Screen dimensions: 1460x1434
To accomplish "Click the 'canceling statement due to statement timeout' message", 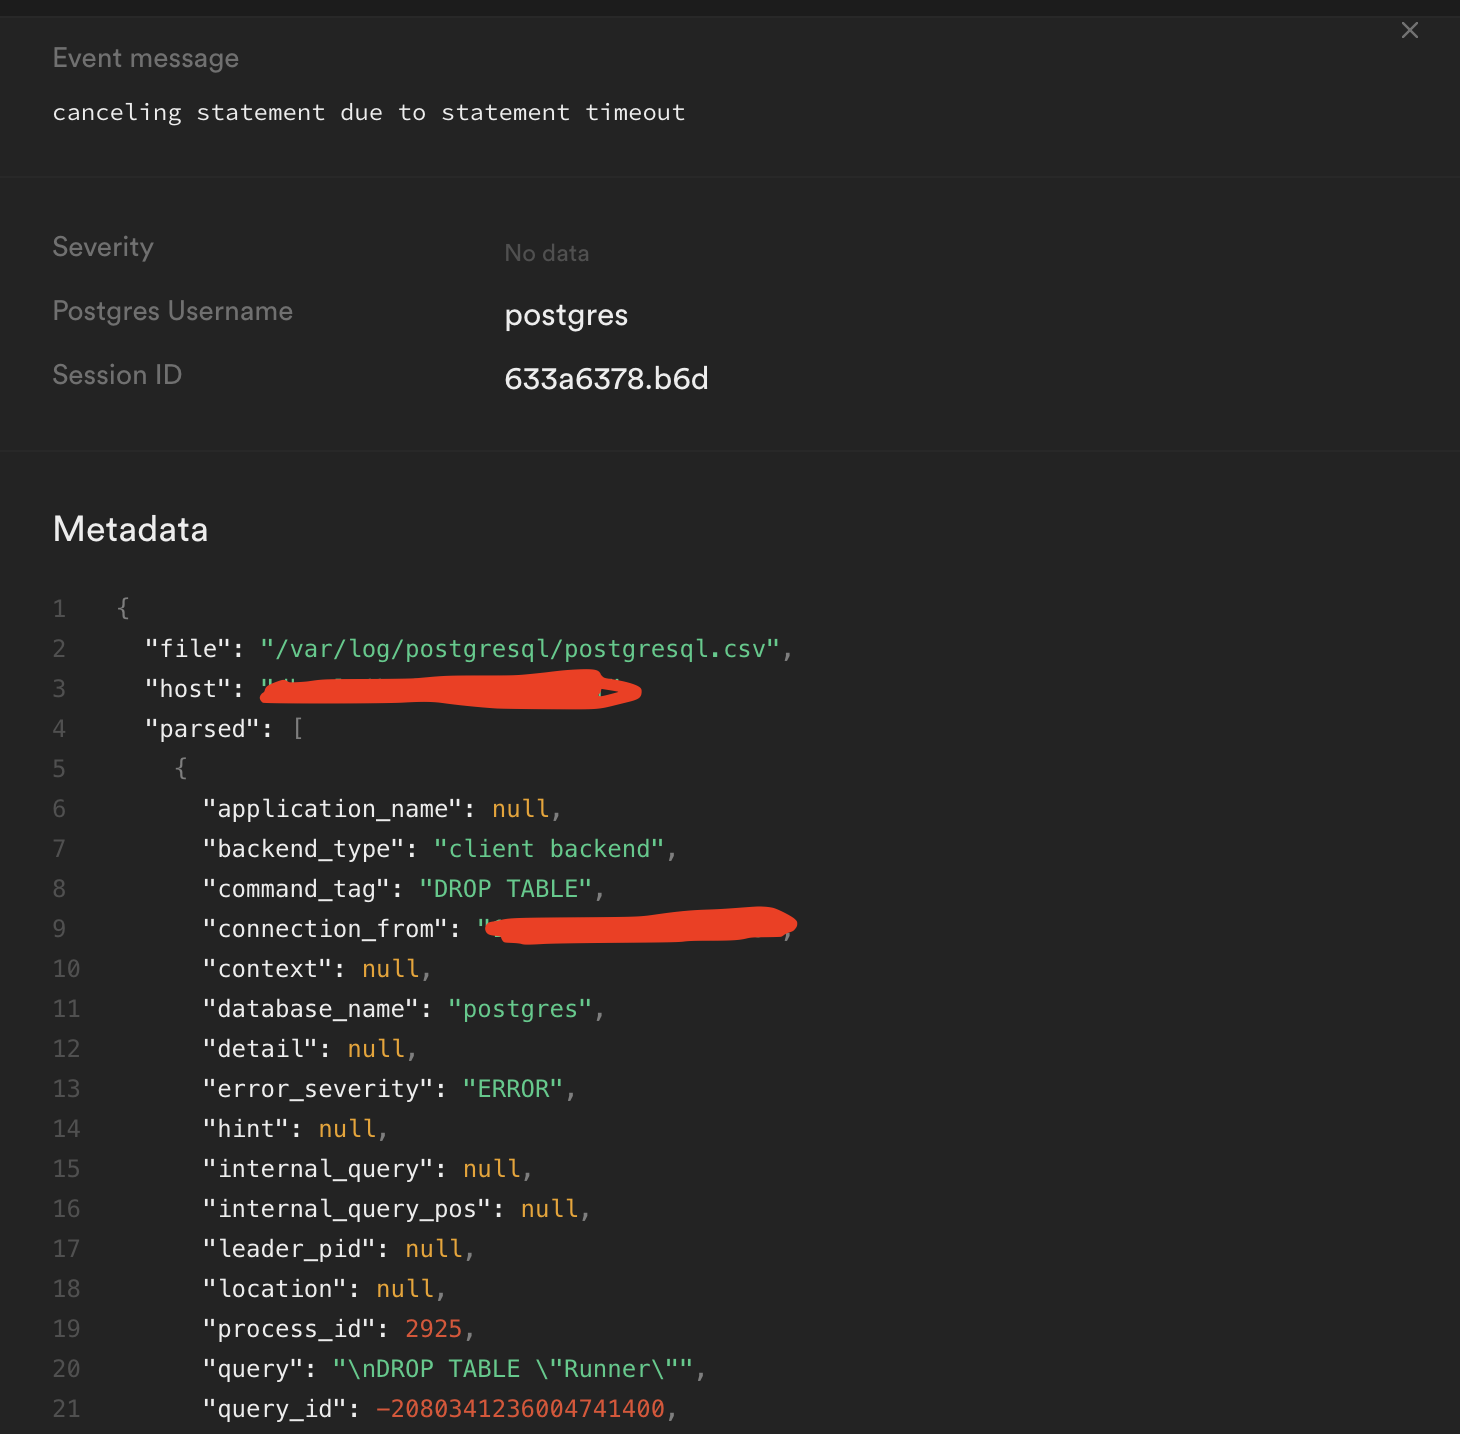I will [x=368, y=112].
